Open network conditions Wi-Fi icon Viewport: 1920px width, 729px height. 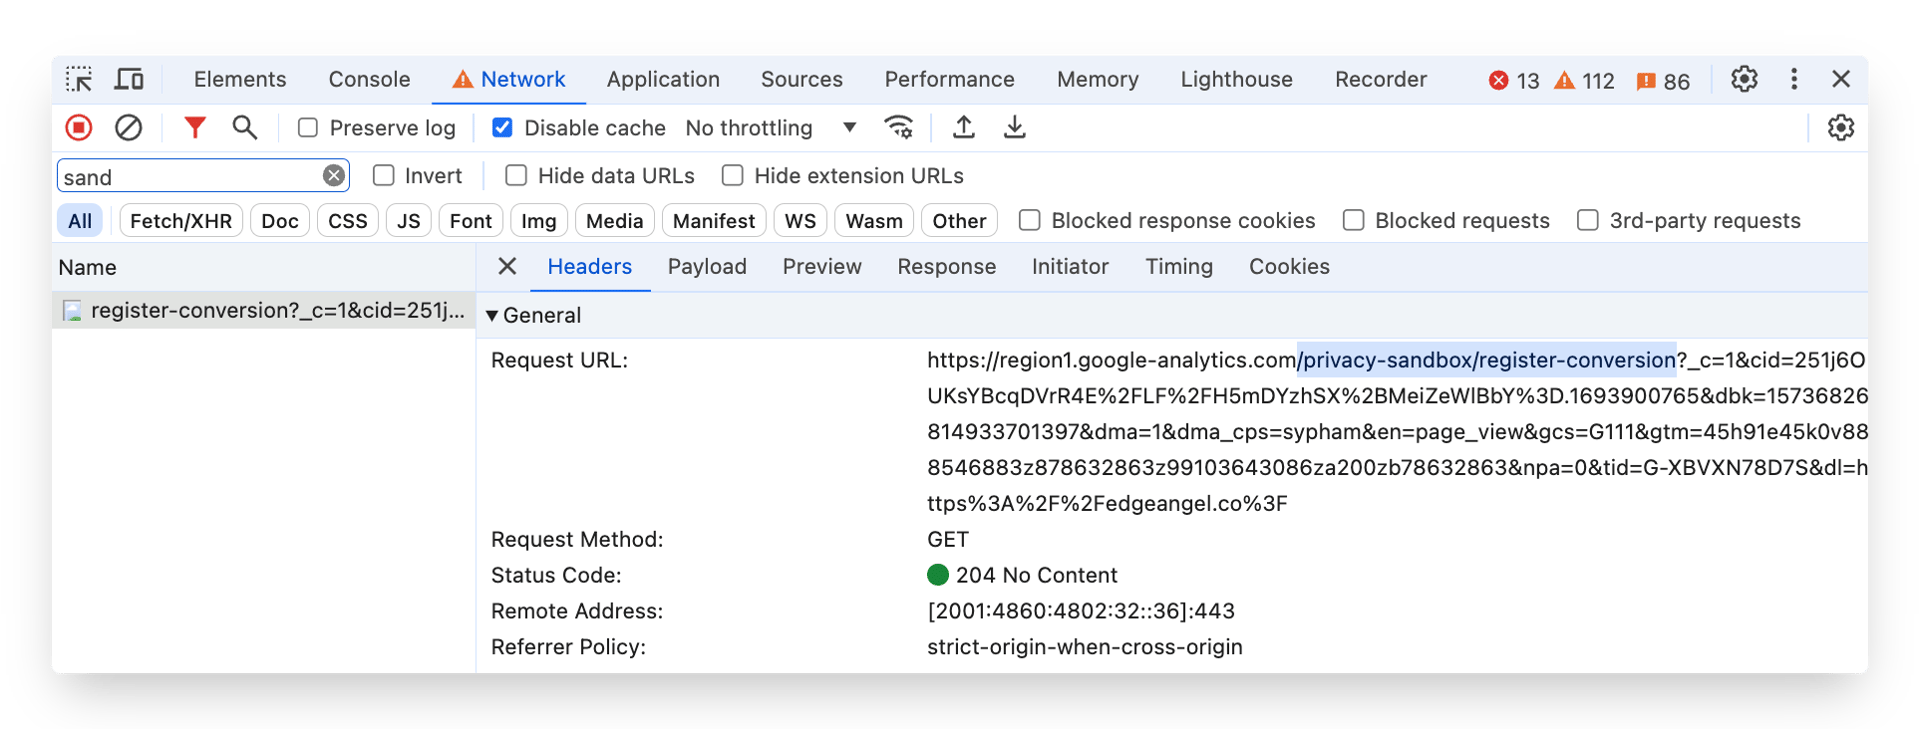[899, 128]
